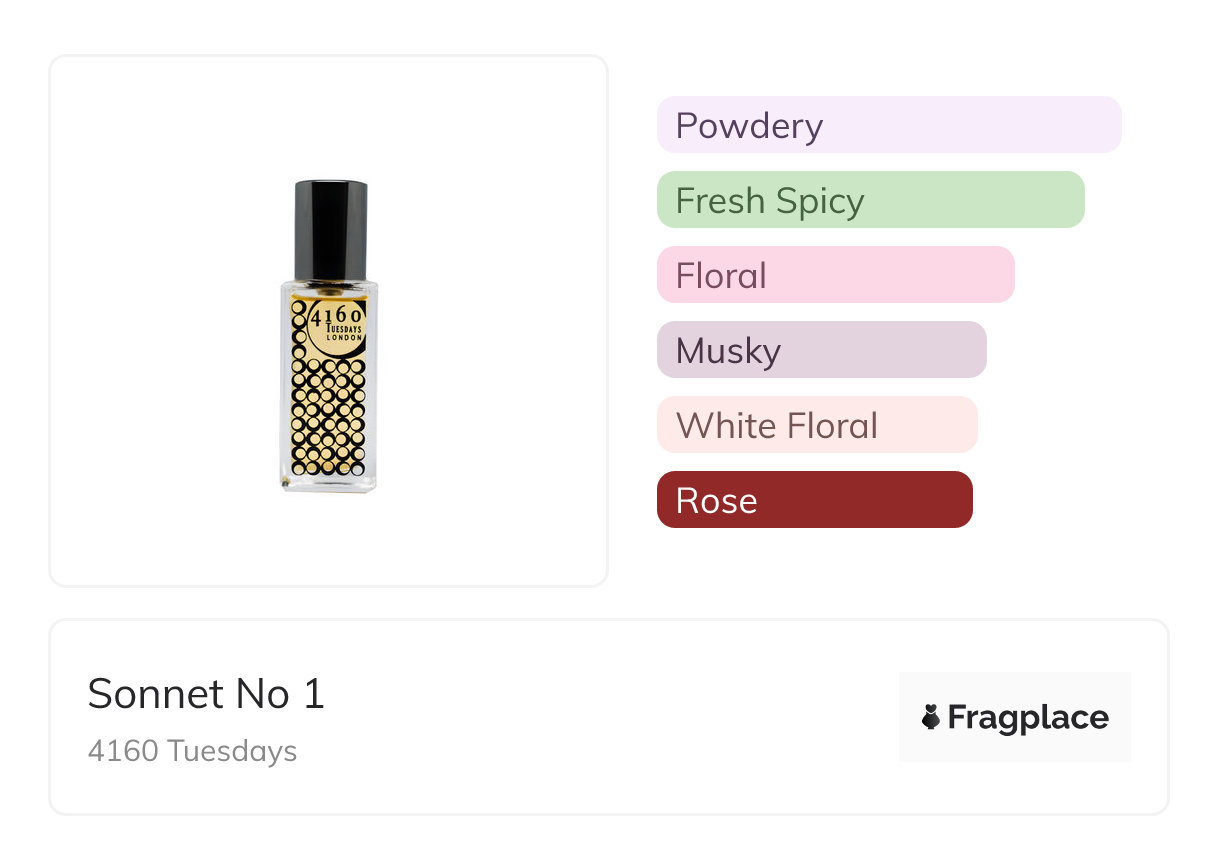The width and height of the screenshot is (1218, 864).
Task: Open the "Sonnet No 1" fragrance title
Action: tap(206, 694)
